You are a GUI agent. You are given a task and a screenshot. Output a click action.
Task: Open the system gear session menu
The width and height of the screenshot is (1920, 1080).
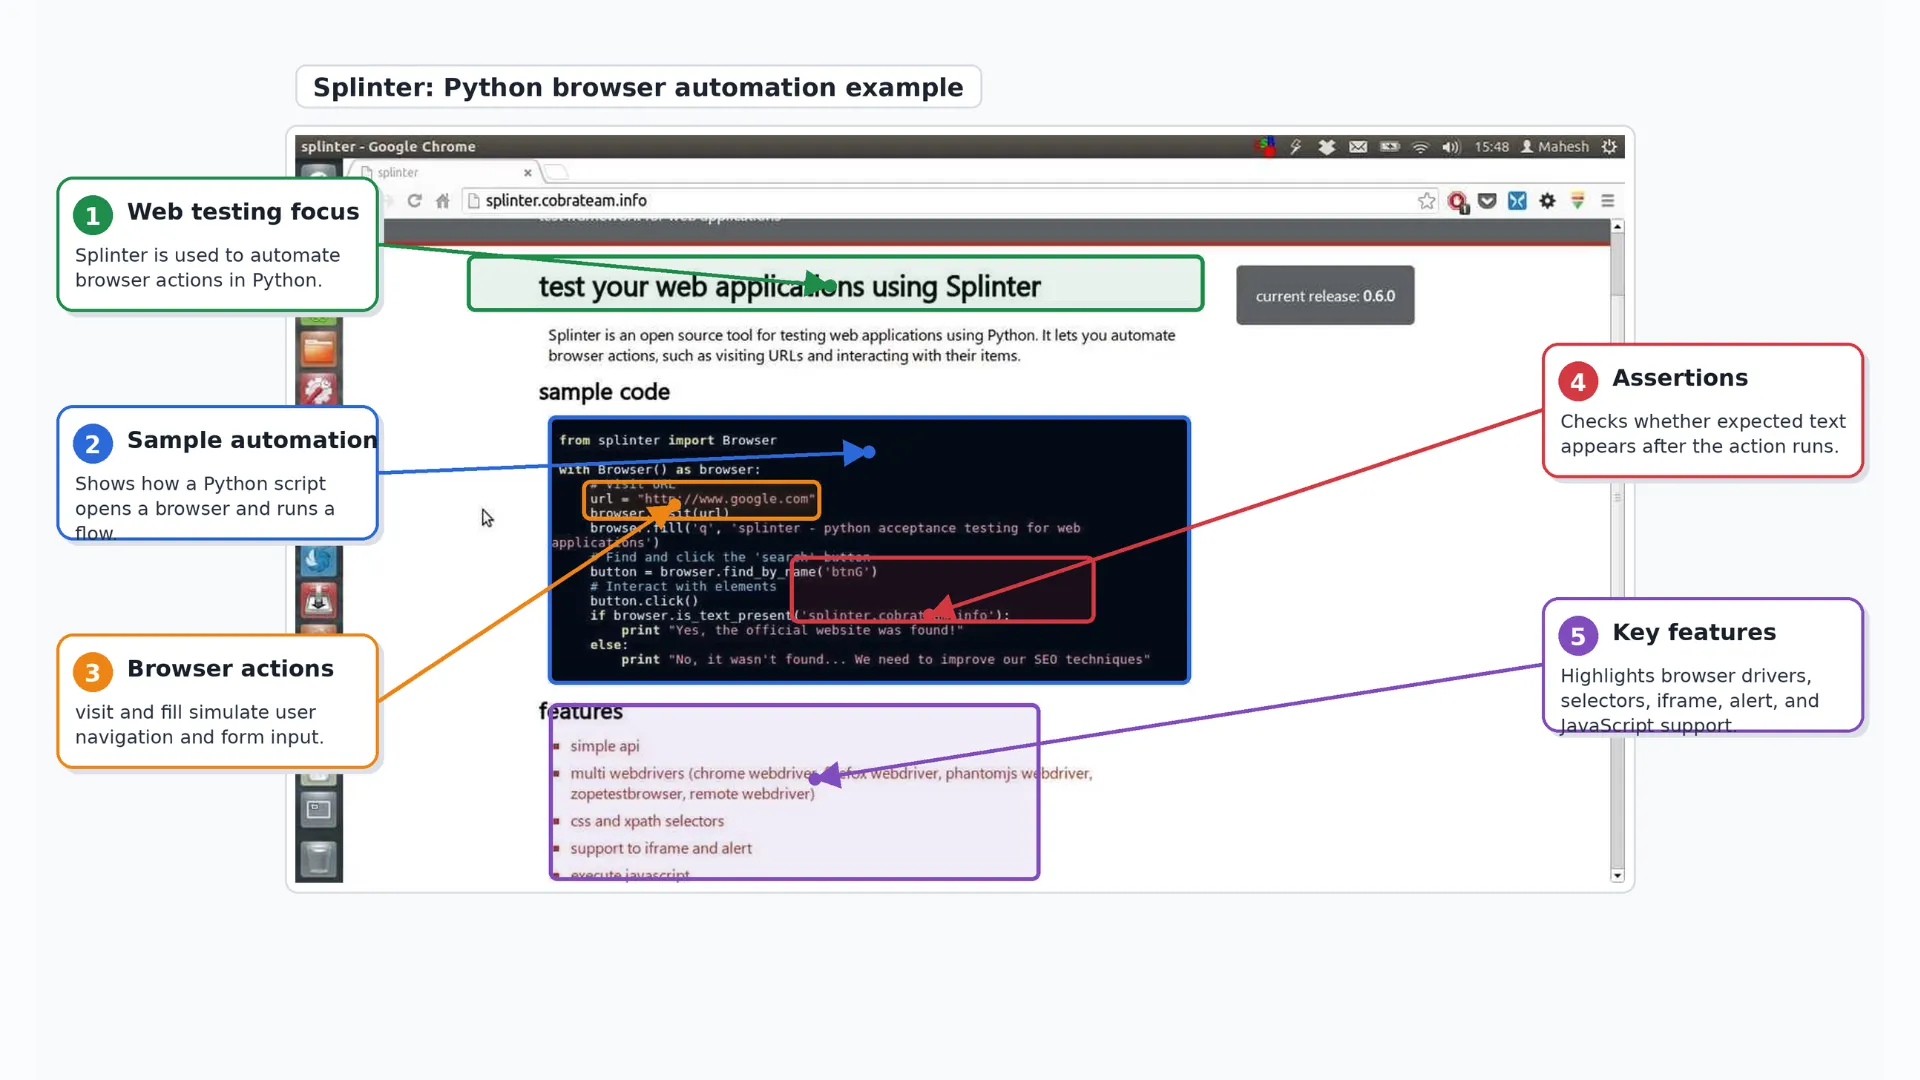[1609, 147]
